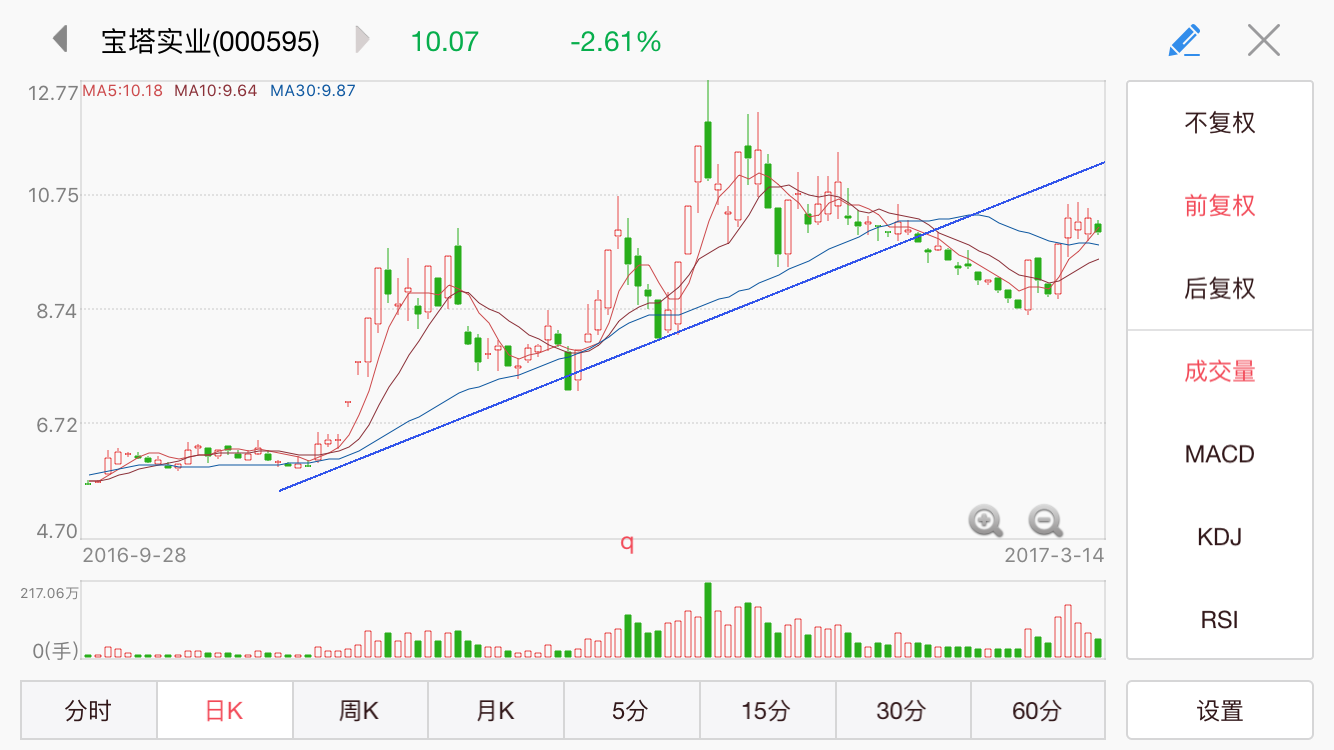Show the MACD indicator
1334x750 pixels.
1220,454
